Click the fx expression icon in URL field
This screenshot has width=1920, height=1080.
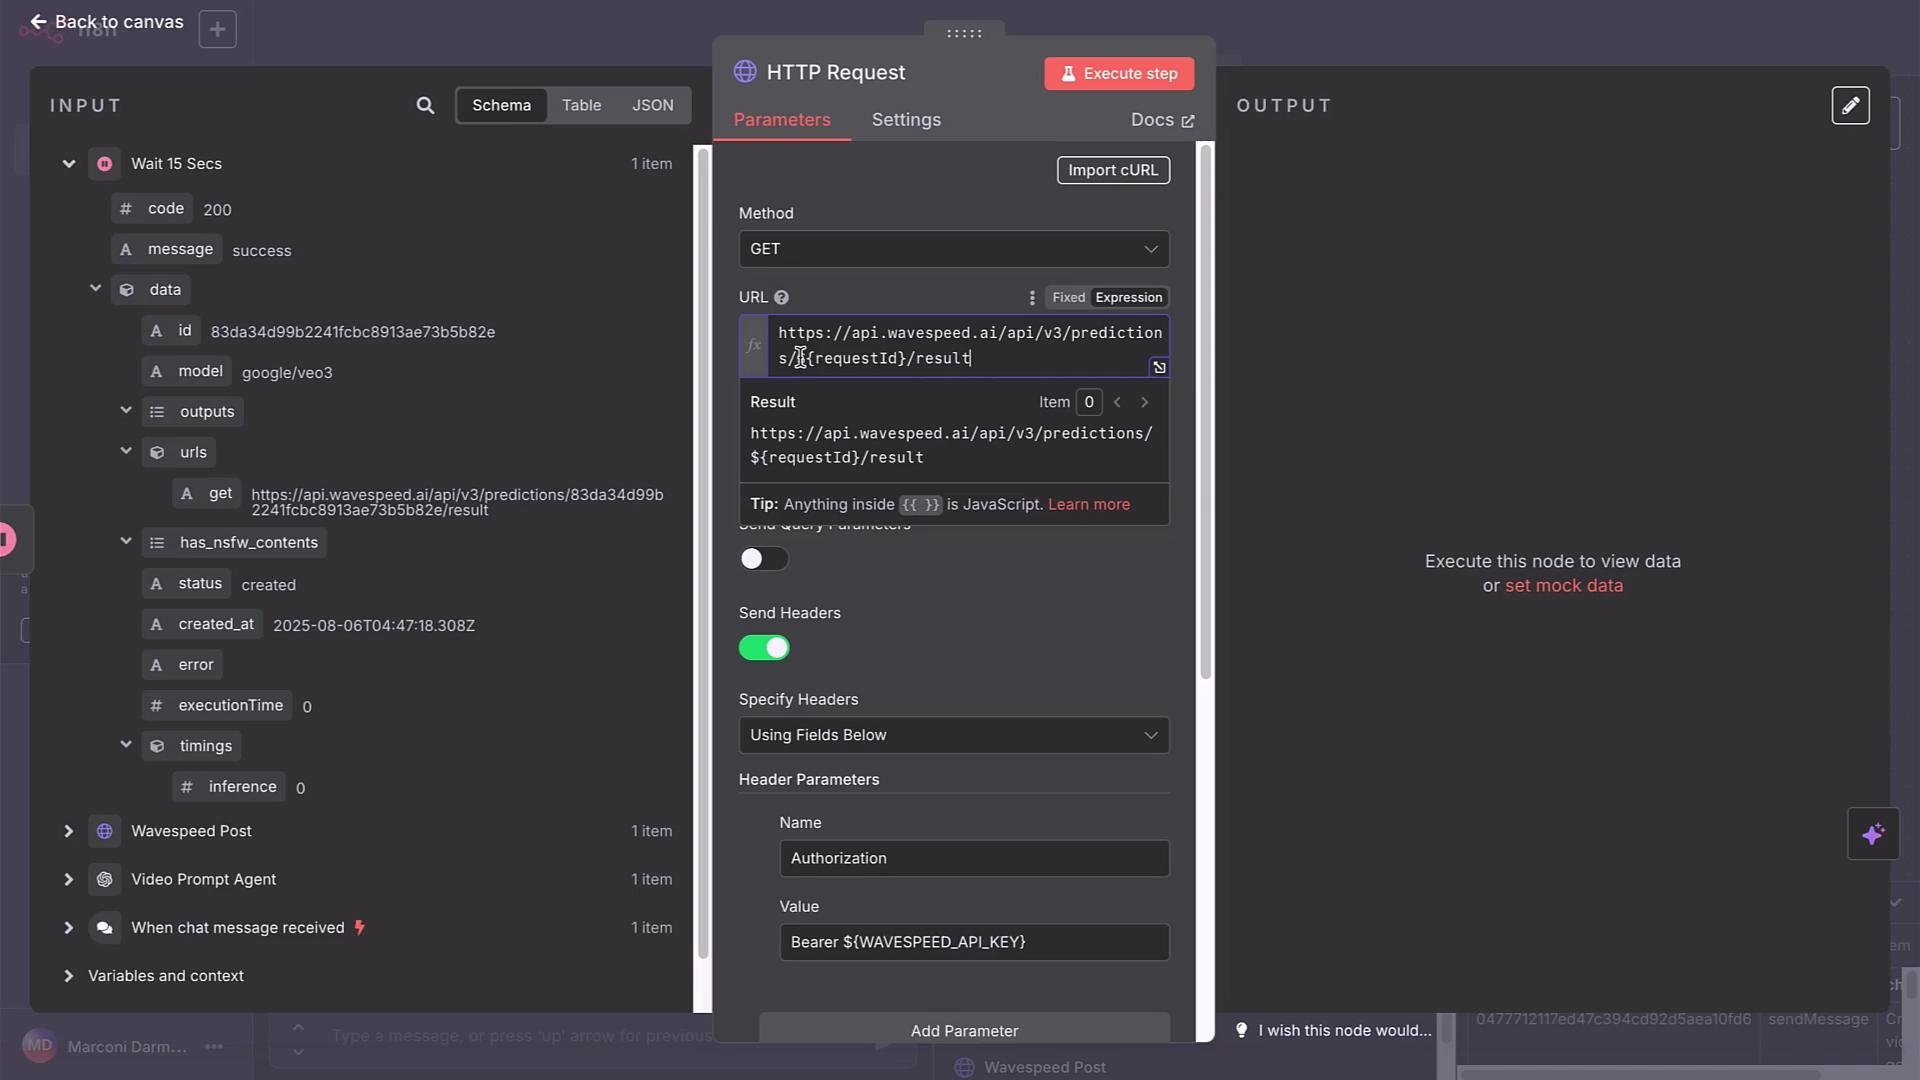point(753,346)
